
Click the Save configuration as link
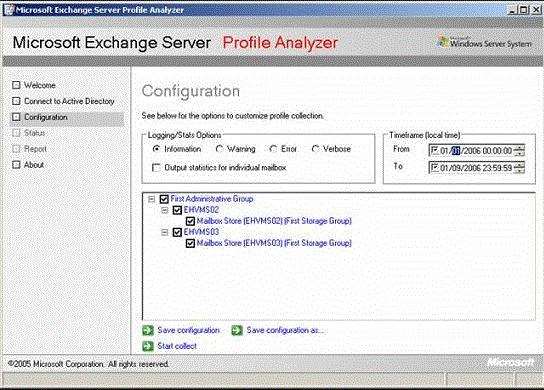click(285, 330)
